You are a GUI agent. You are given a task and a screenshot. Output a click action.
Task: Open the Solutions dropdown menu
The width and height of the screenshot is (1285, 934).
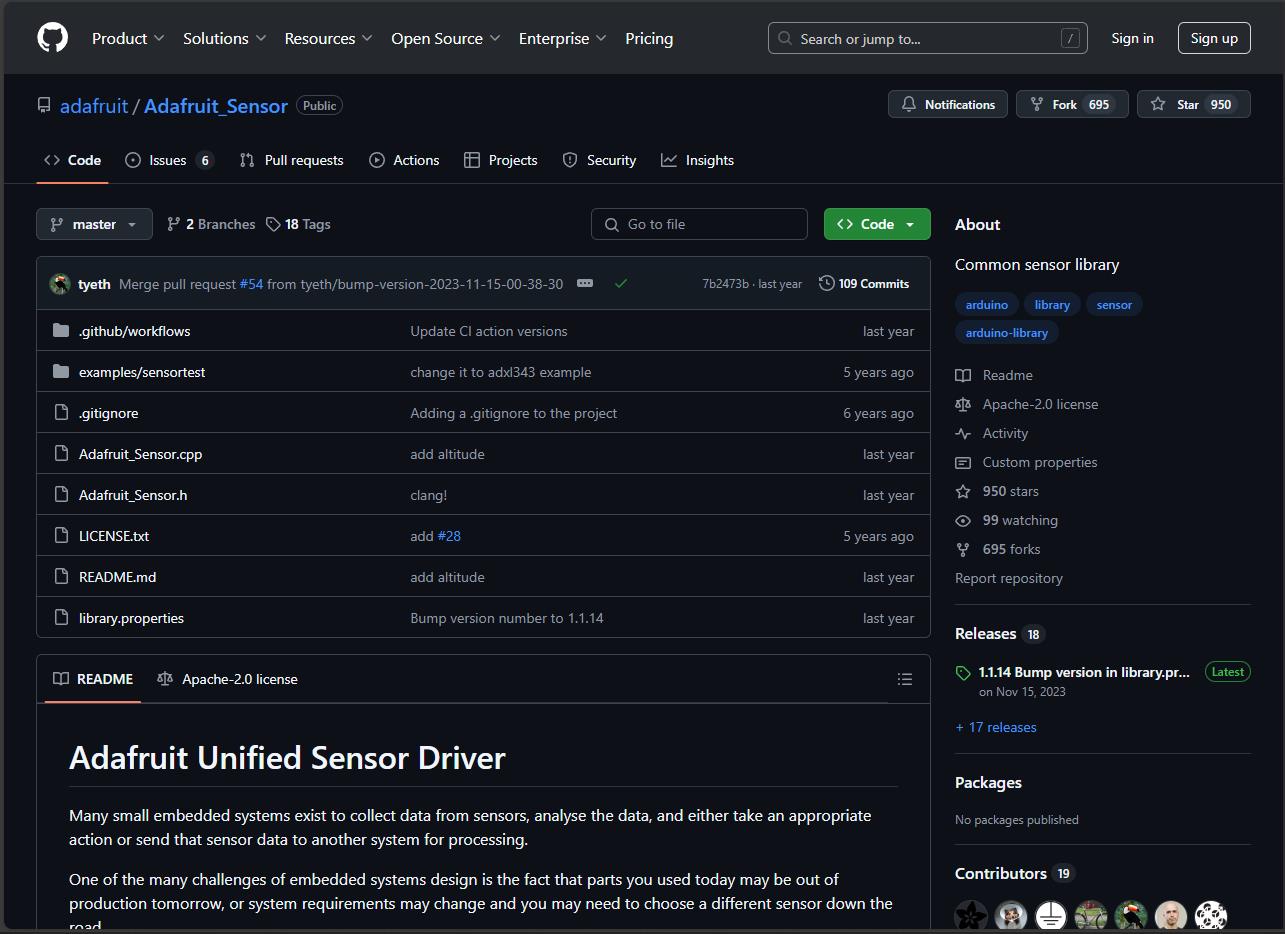click(x=224, y=38)
